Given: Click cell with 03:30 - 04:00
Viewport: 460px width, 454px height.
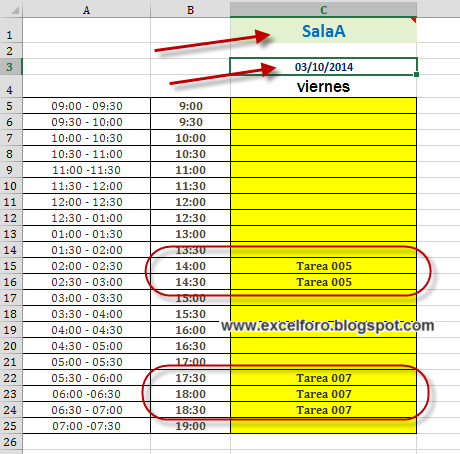Looking at the screenshot, I should 87,314.
